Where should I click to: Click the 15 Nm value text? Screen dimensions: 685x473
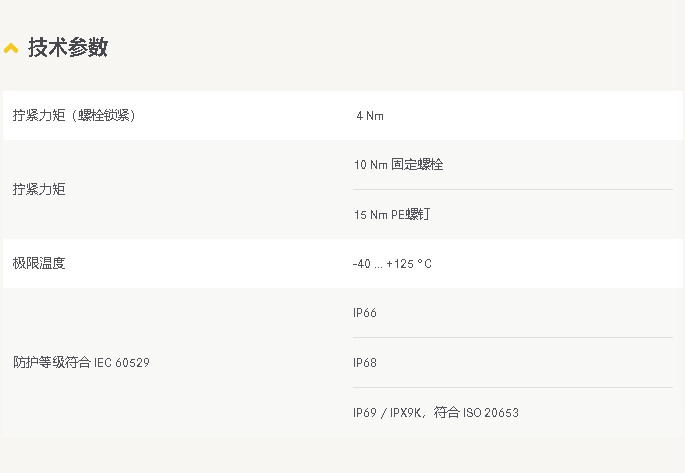[370, 214]
